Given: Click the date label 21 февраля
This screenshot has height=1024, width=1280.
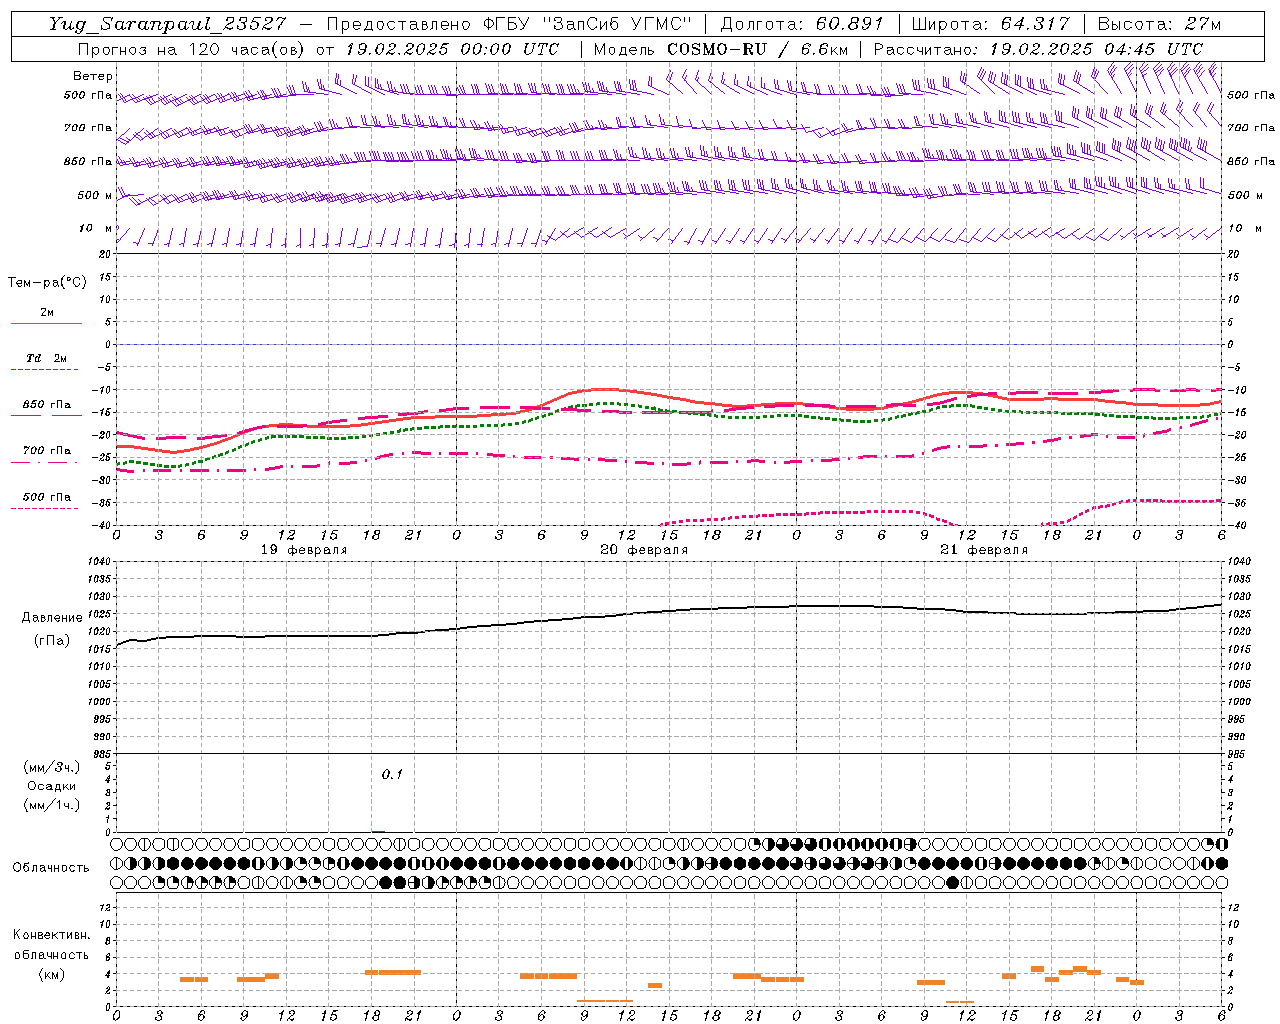Looking at the screenshot, I should pyautogui.click(x=984, y=550).
